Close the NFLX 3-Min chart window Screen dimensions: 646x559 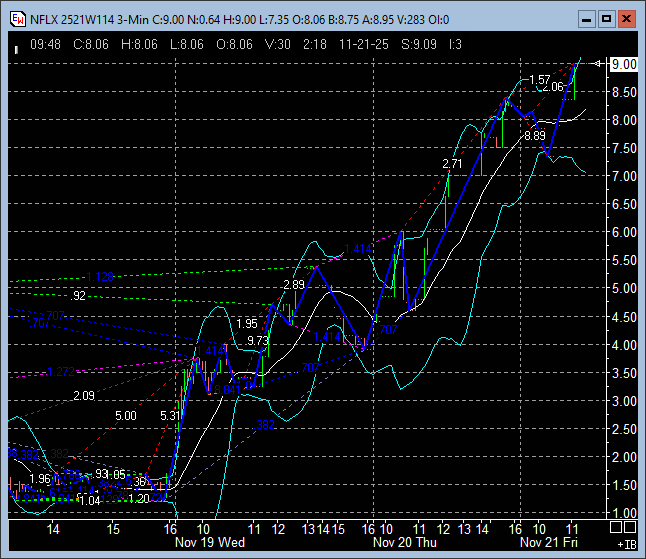(x=626, y=18)
